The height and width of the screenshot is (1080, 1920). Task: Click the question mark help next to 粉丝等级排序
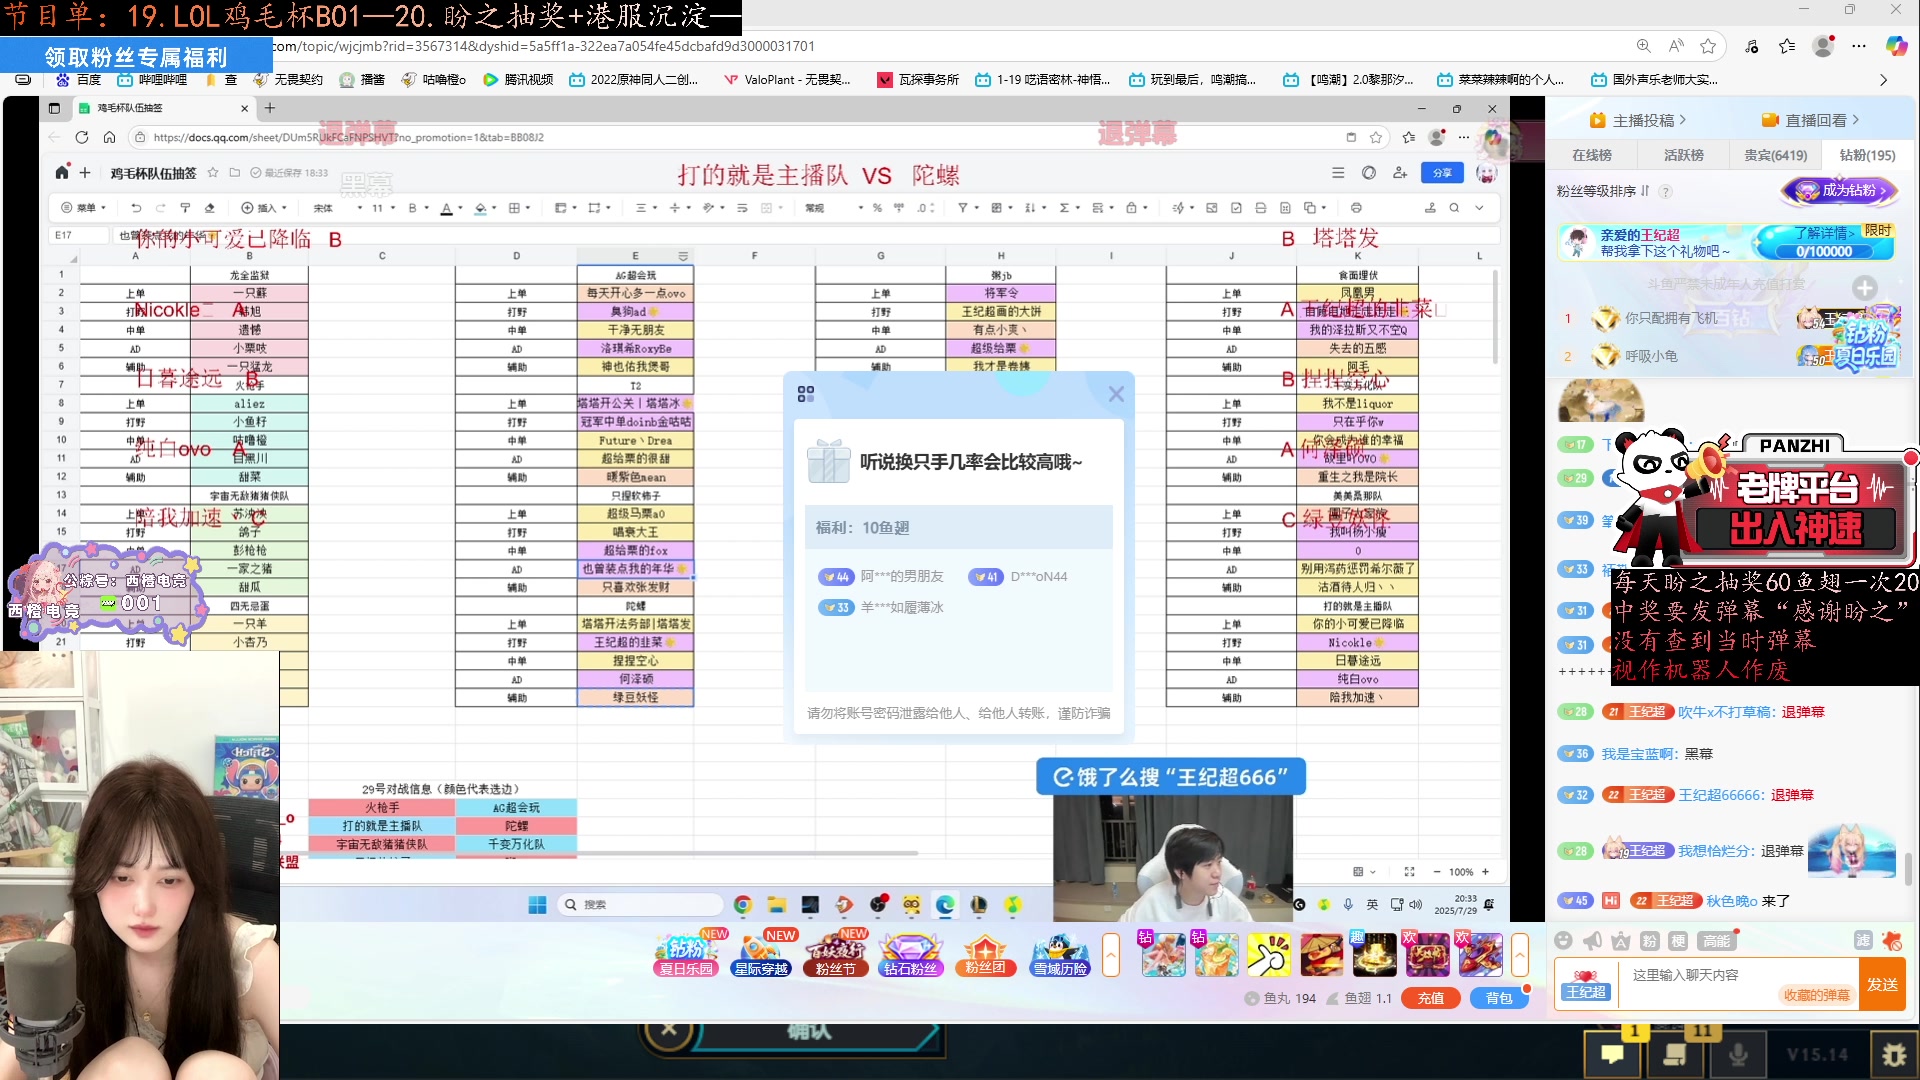(1665, 191)
